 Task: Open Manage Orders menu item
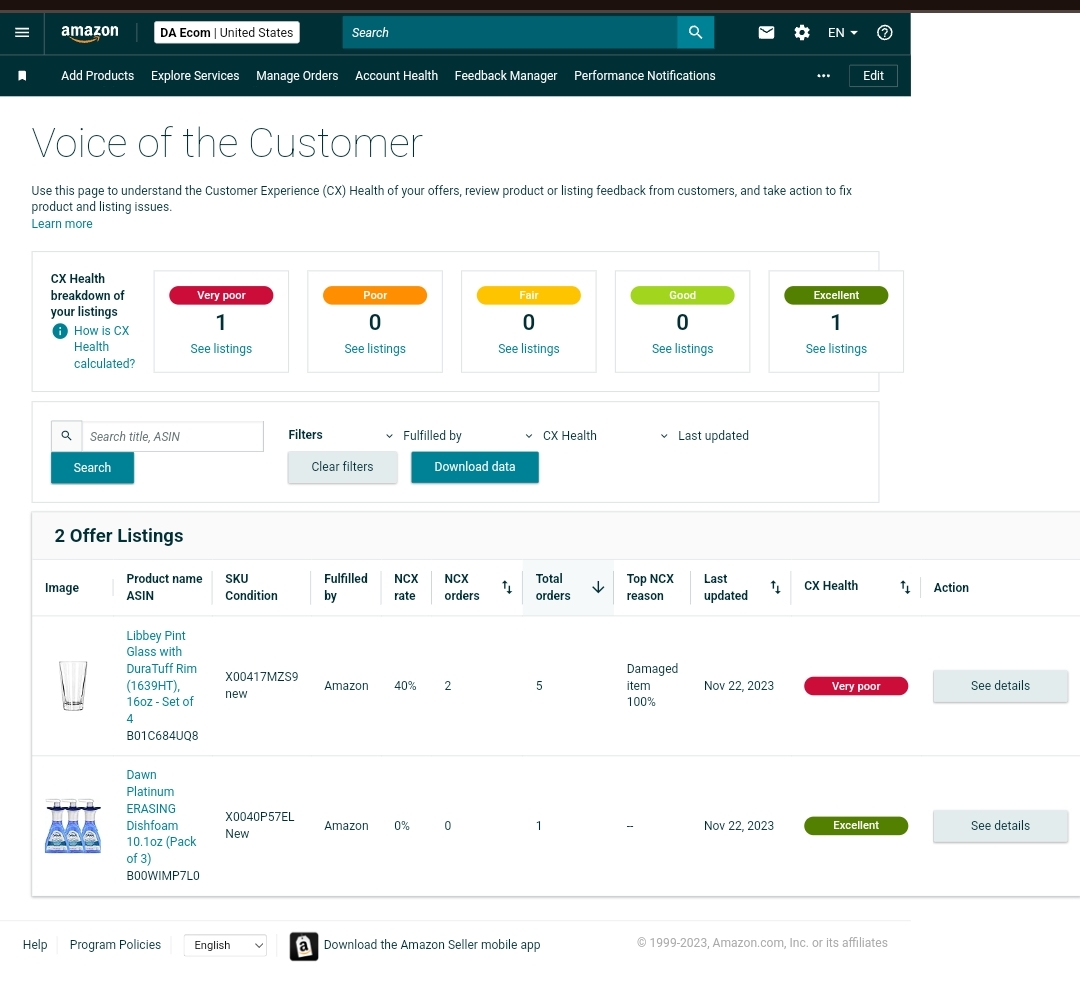(297, 76)
